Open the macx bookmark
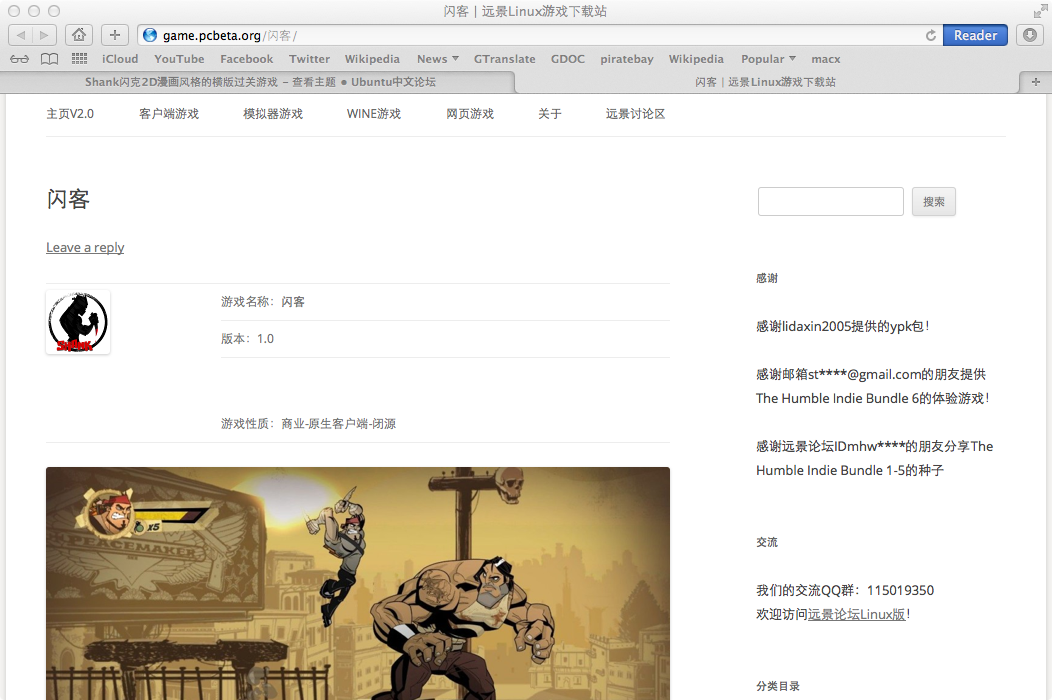This screenshot has height=700, width=1052. 826,59
